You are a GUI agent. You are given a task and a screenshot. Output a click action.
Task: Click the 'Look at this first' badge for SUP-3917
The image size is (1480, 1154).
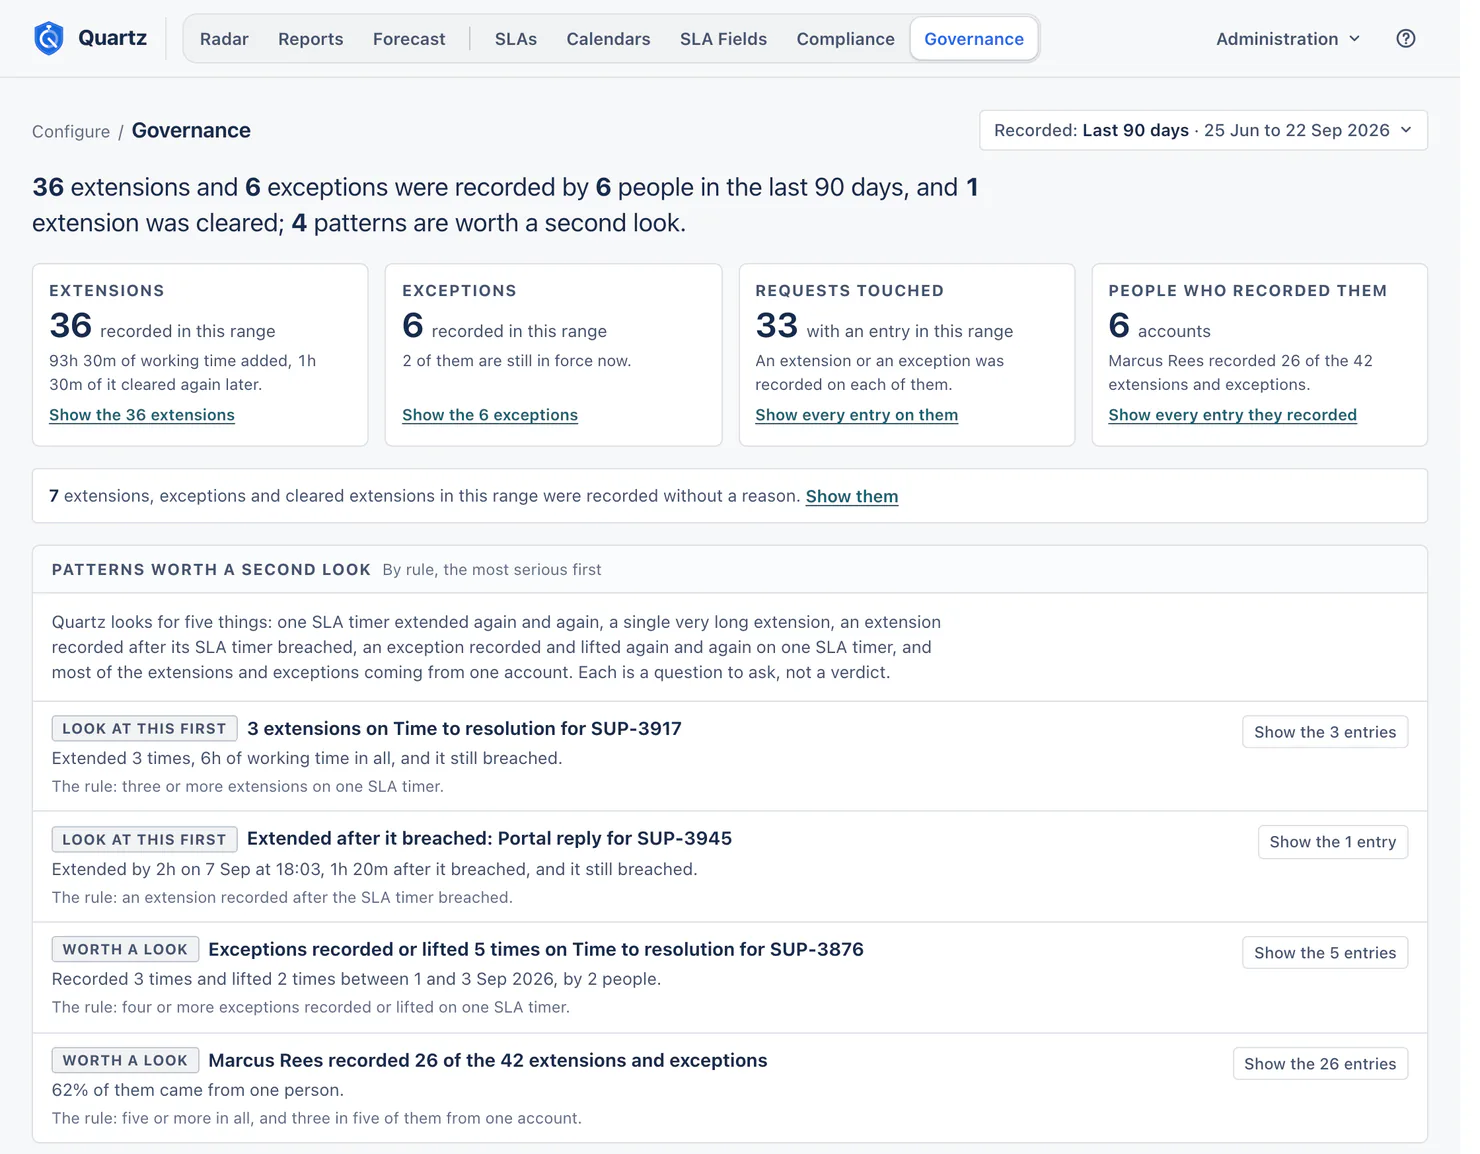144,729
